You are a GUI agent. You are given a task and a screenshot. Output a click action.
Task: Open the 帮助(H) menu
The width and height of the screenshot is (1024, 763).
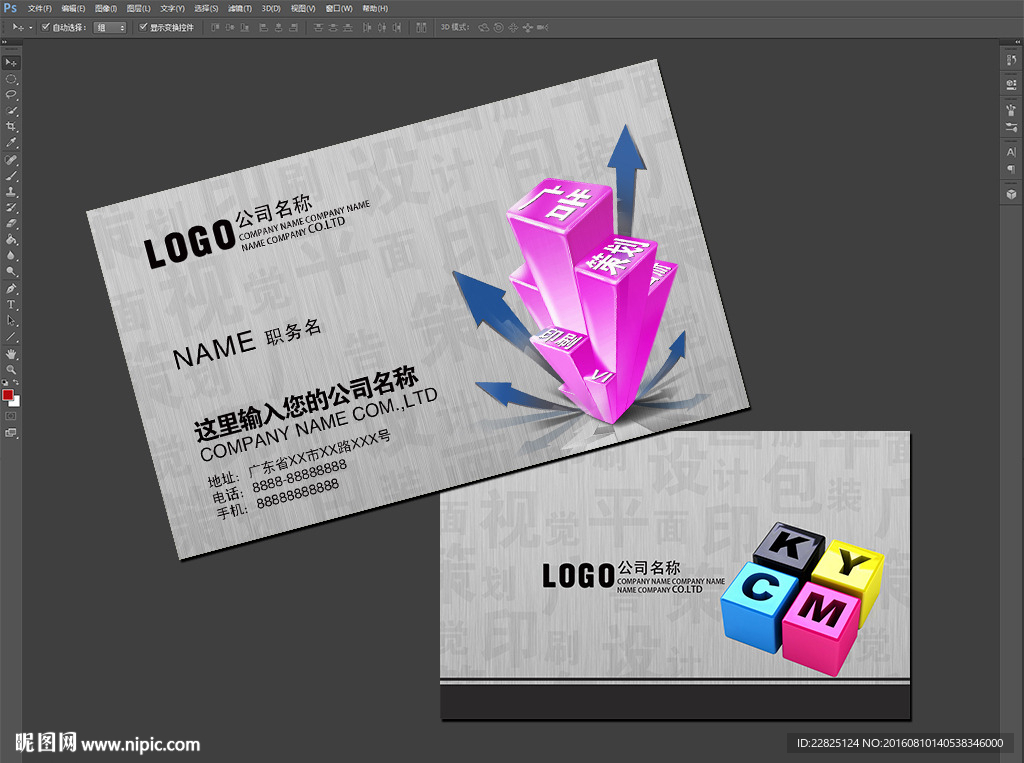[x=375, y=8]
